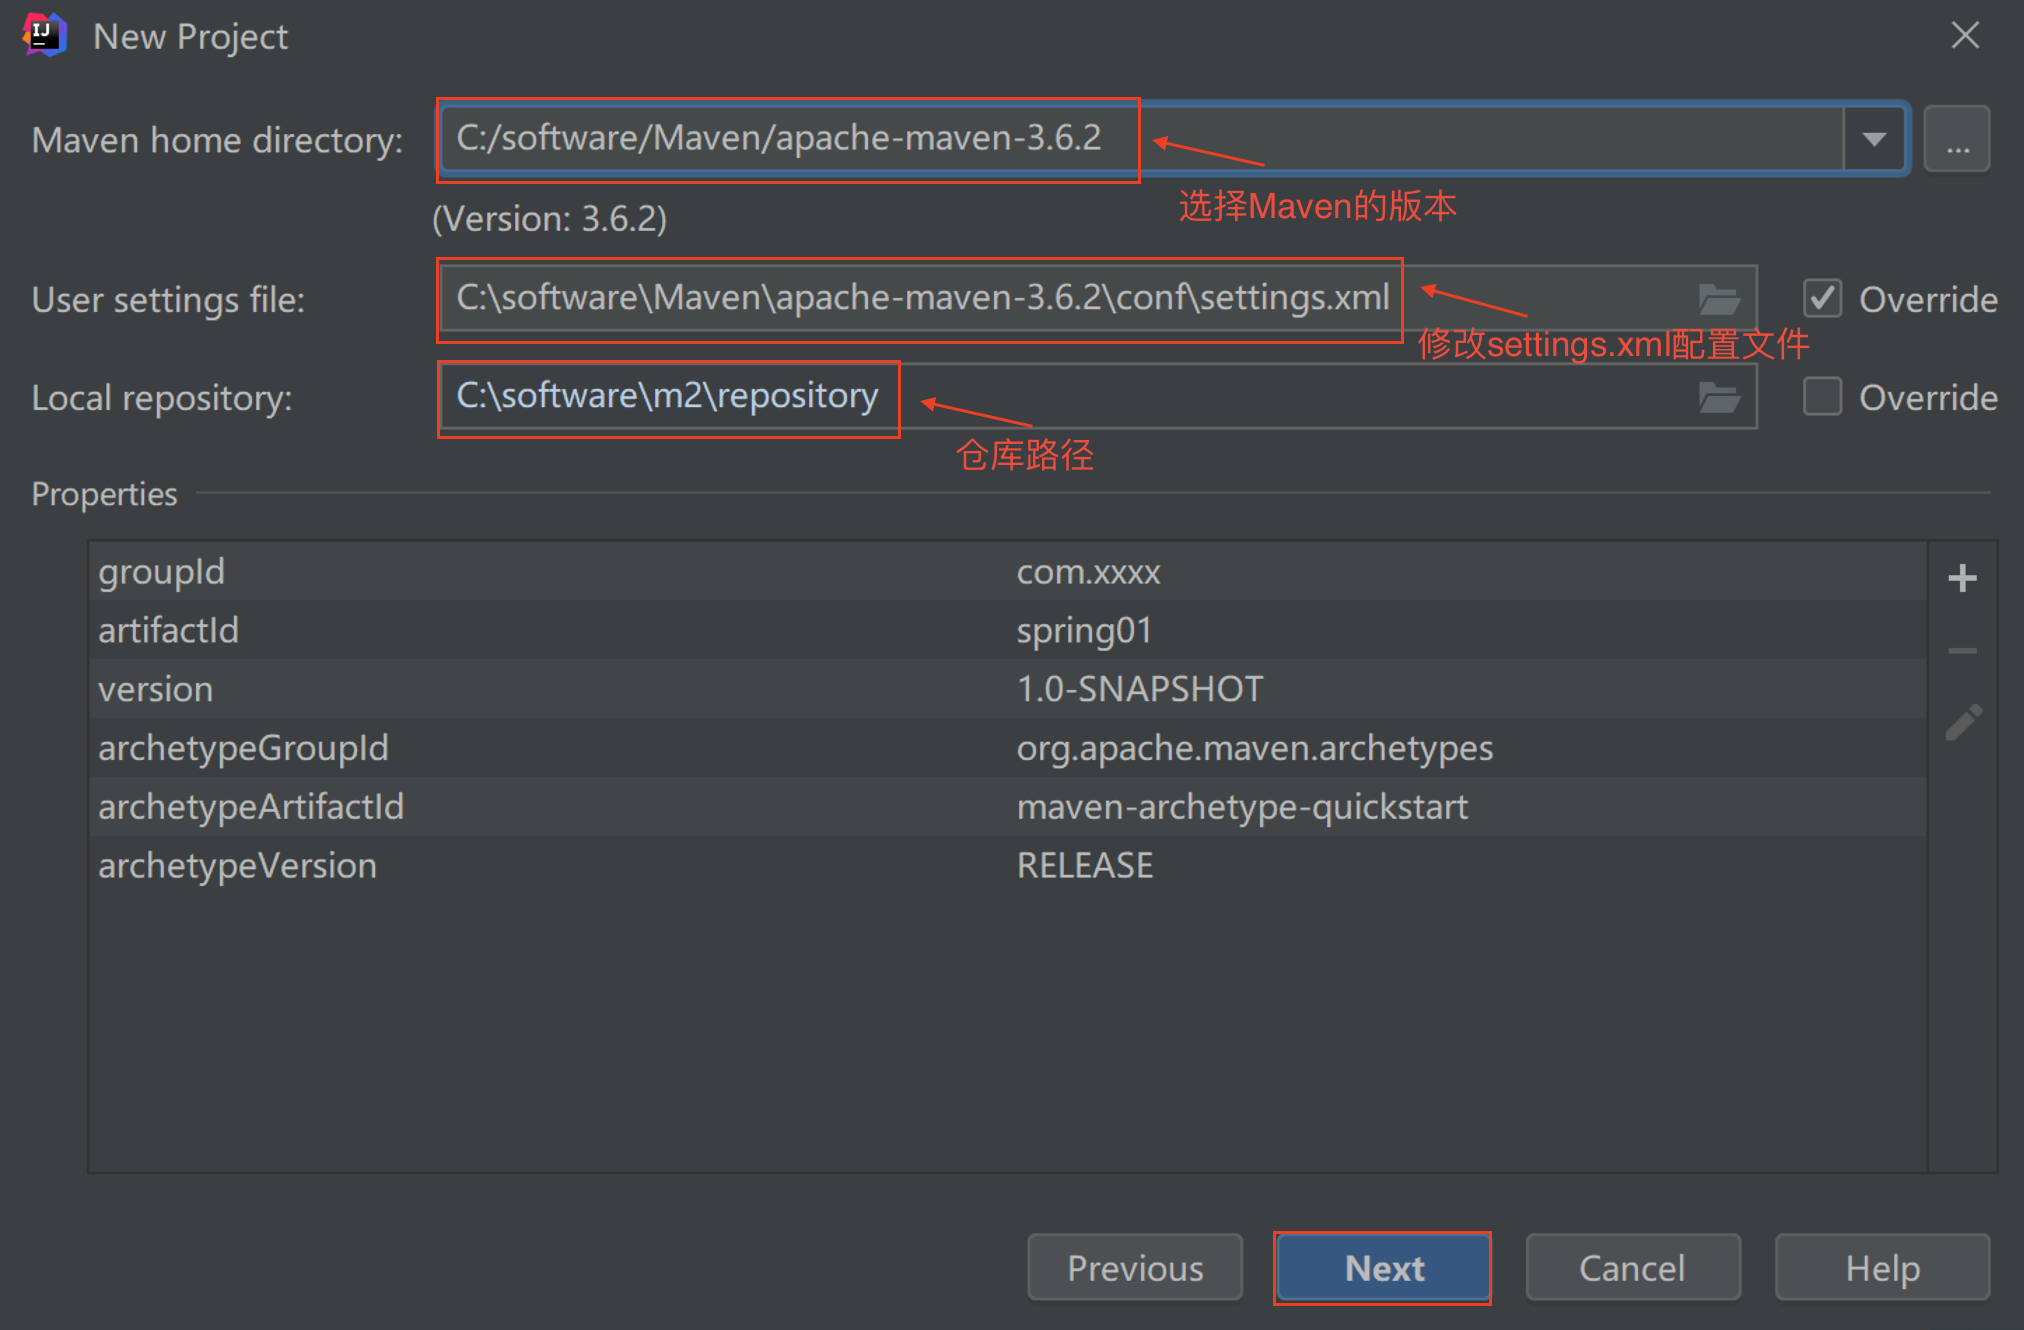Enable Override for Local repository
Viewport: 2024px width, 1330px height.
pos(1822,397)
